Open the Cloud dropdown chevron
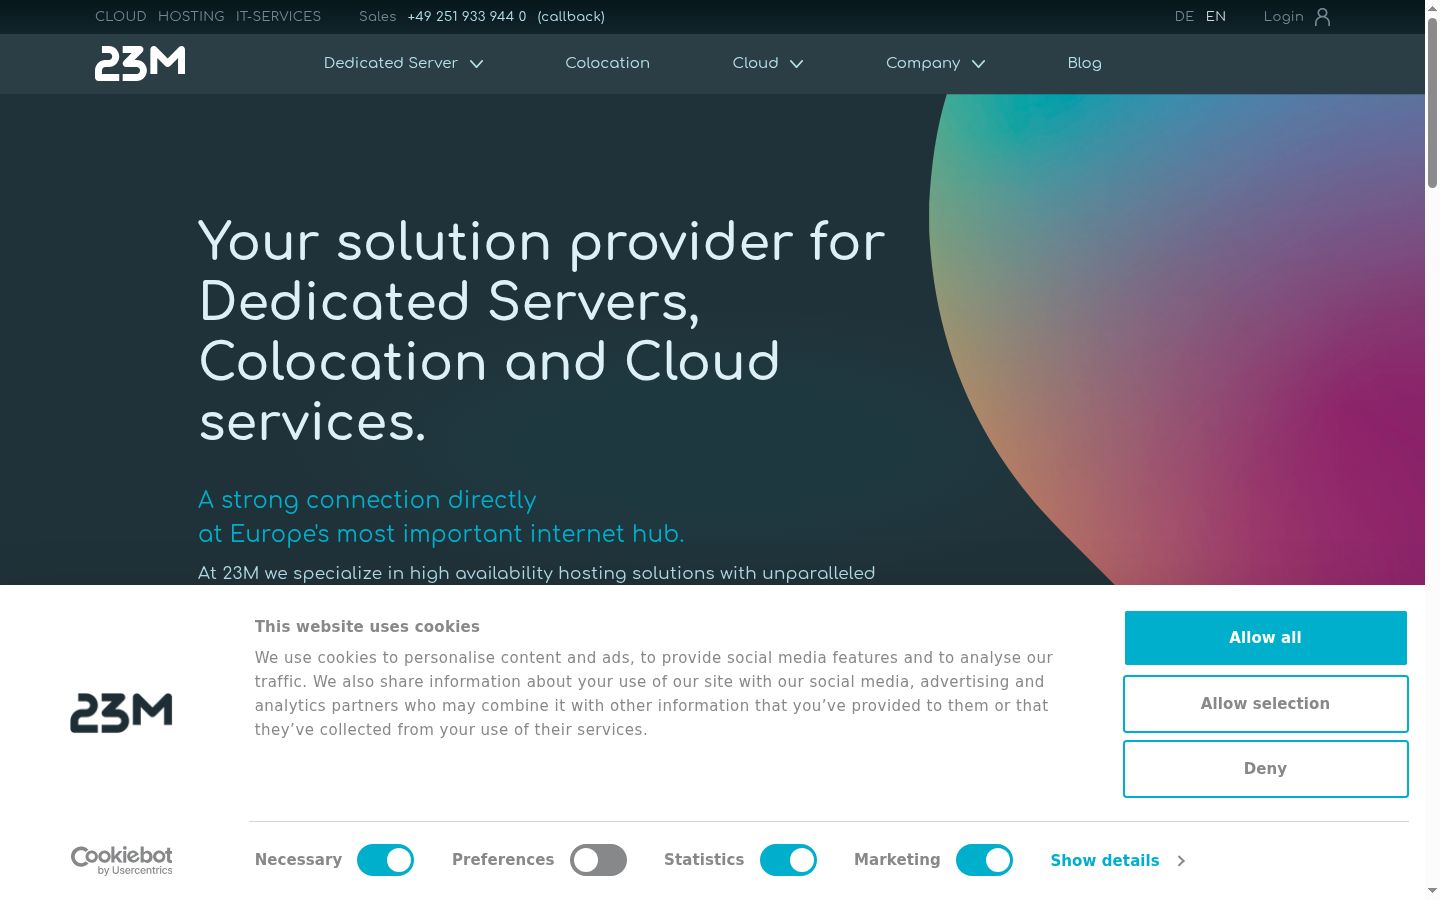 (797, 64)
